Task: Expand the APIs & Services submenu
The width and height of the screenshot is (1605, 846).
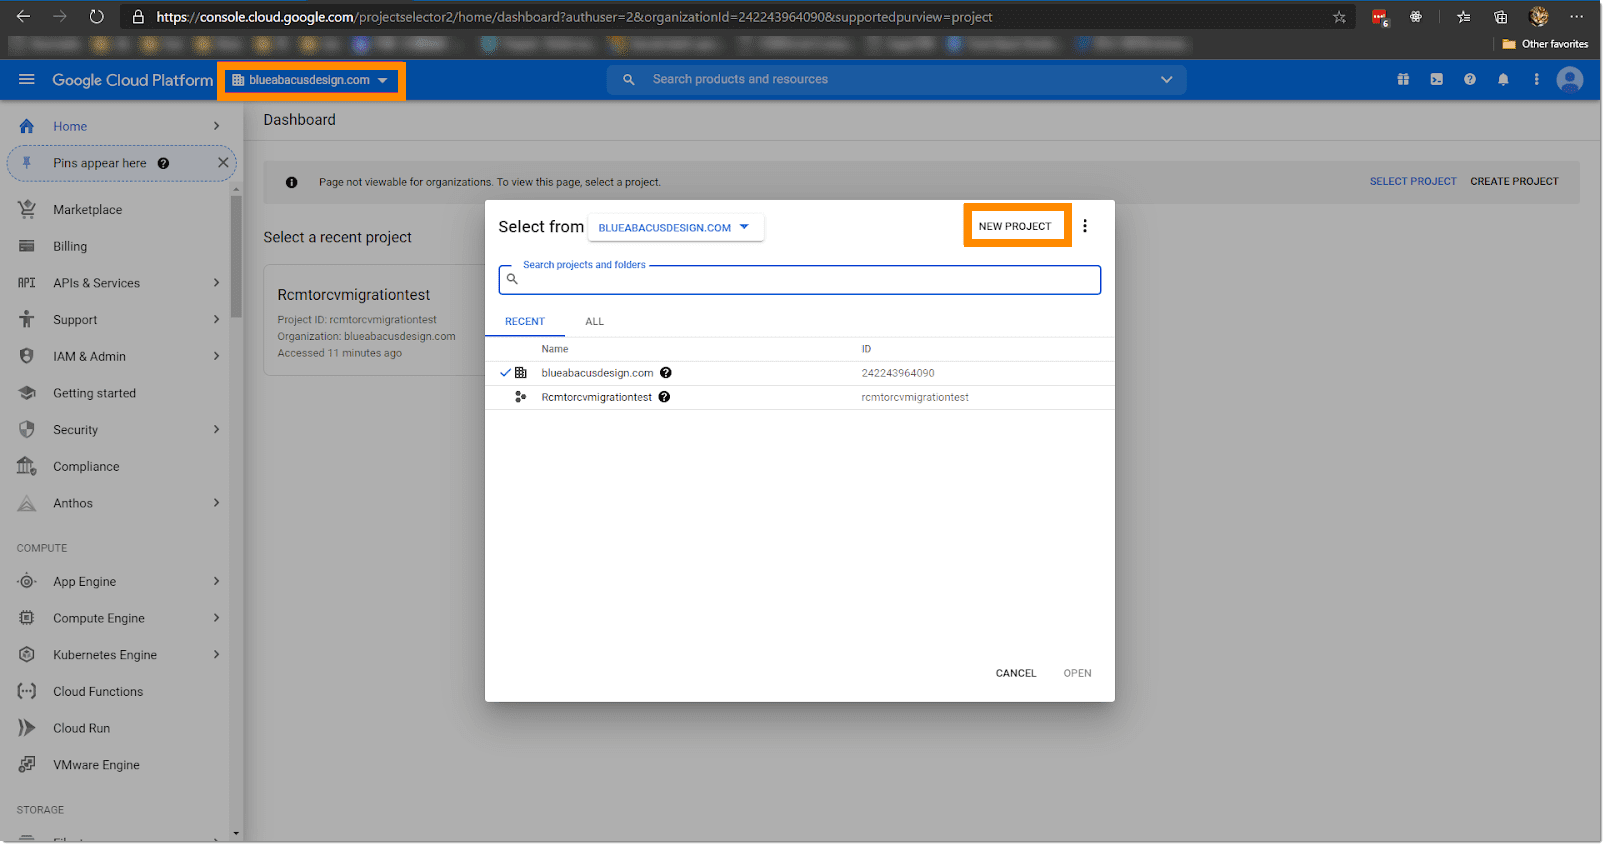Action: pyautogui.click(x=216, y=283)
